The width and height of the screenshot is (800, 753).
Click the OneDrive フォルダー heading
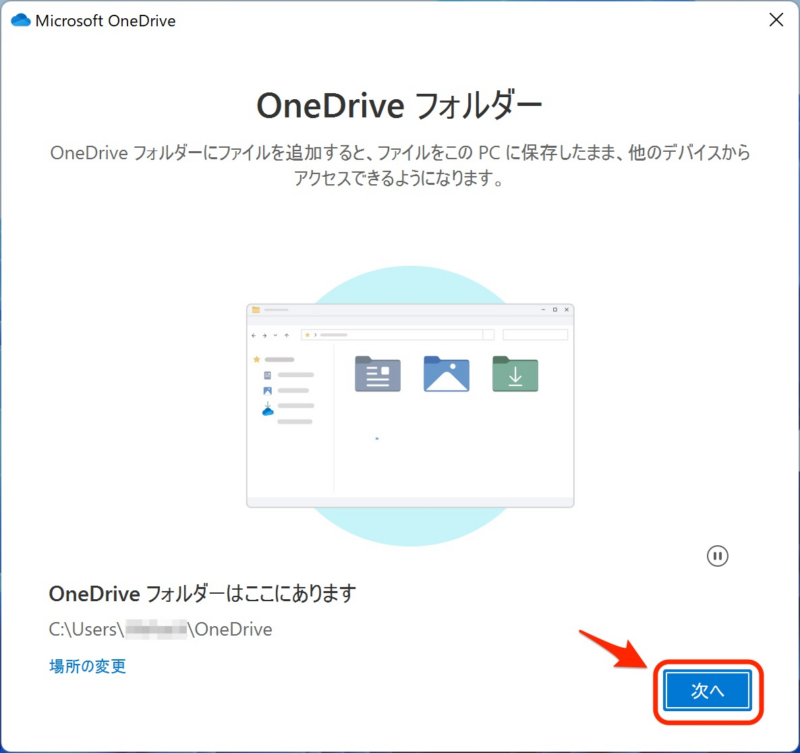[400, 104]
